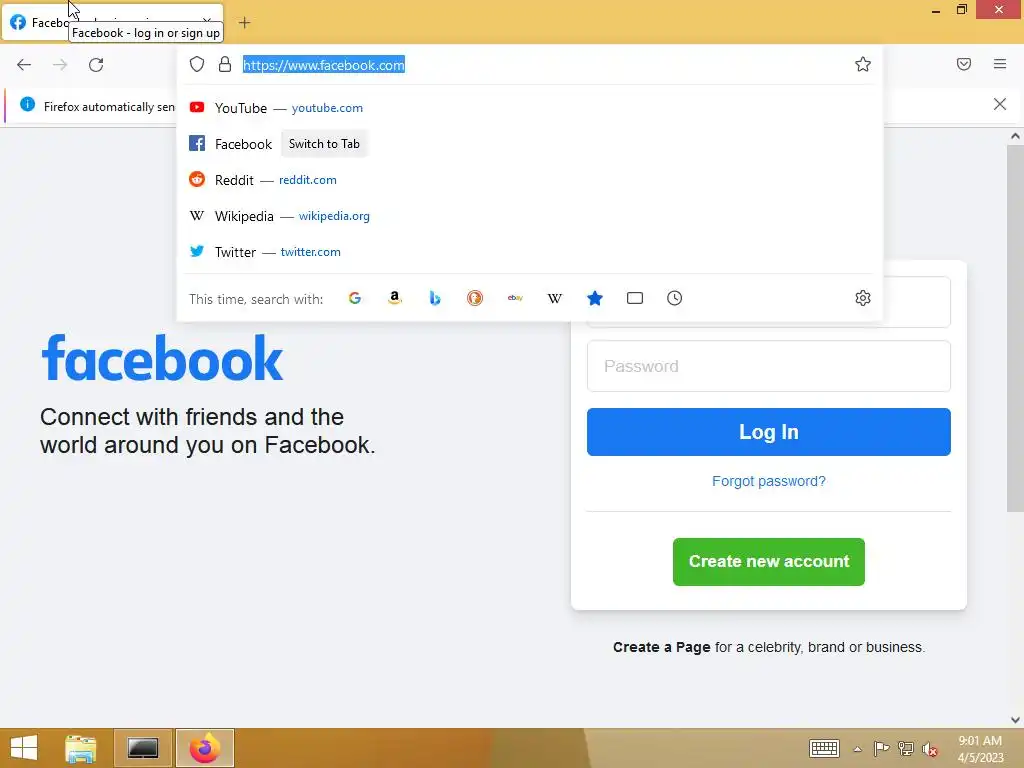Select the YouTube suggestion row
The height and width of the screenshot is (768, 1024).
coord(530,108)
